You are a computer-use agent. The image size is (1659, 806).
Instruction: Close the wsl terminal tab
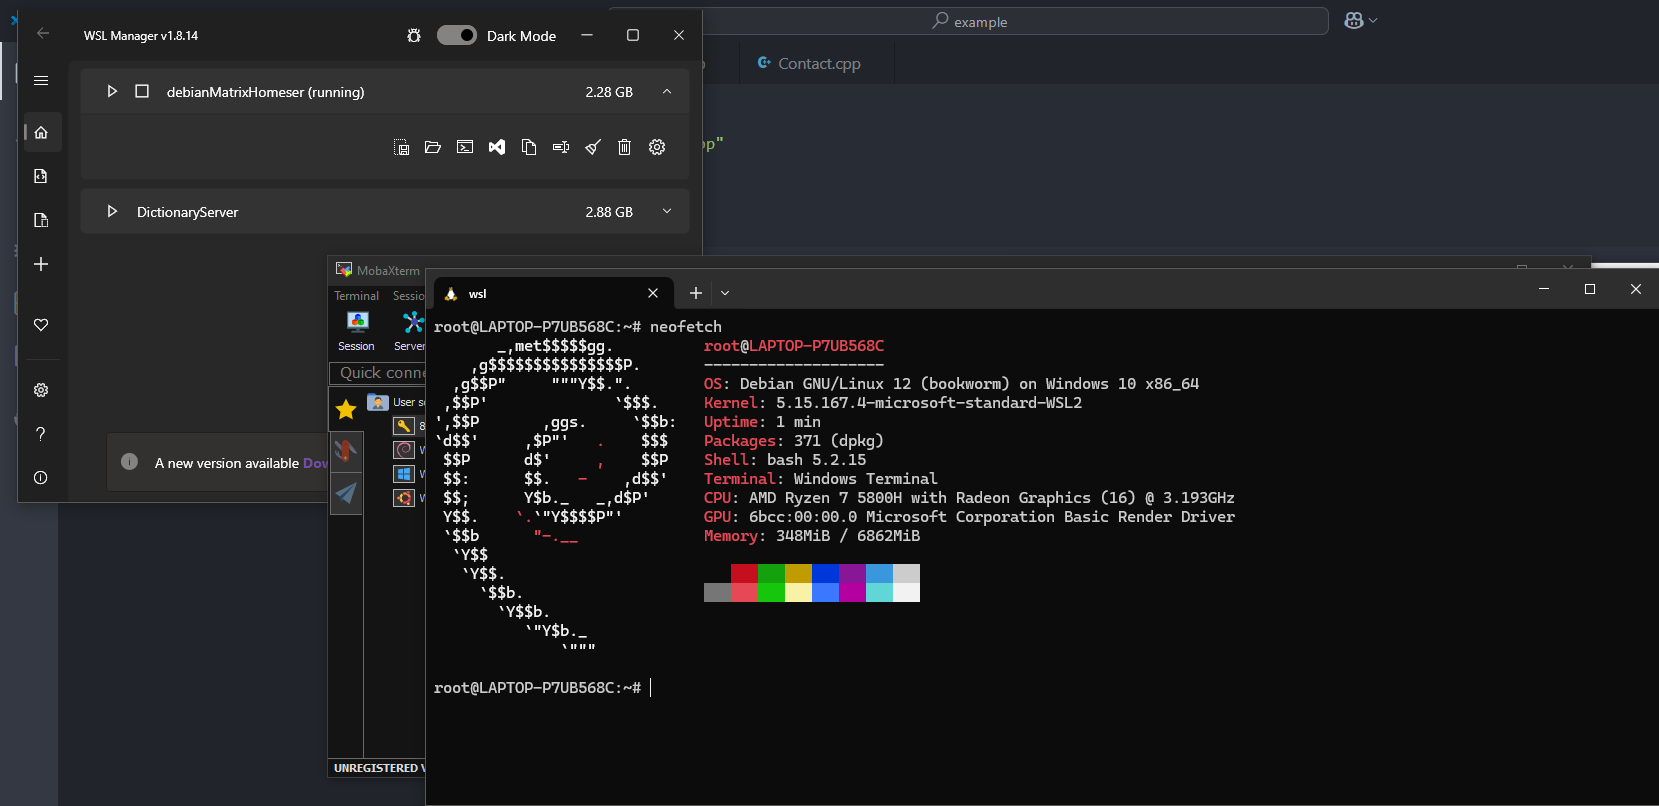(653, 293)
